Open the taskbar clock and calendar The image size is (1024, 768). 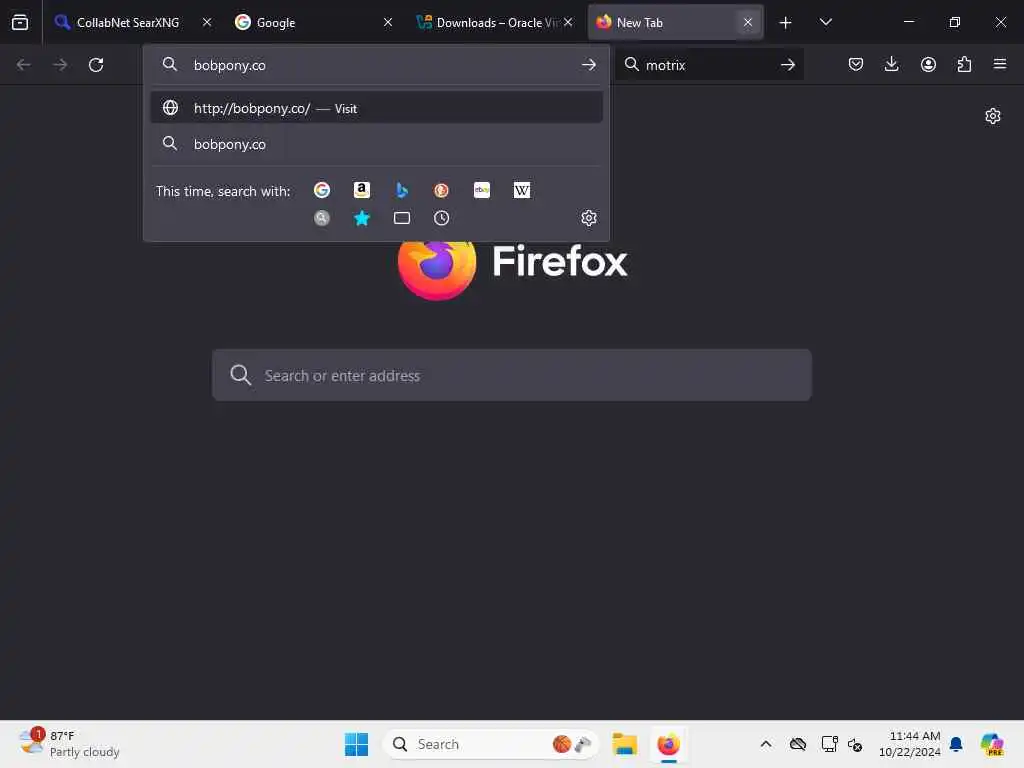point(909,744)
